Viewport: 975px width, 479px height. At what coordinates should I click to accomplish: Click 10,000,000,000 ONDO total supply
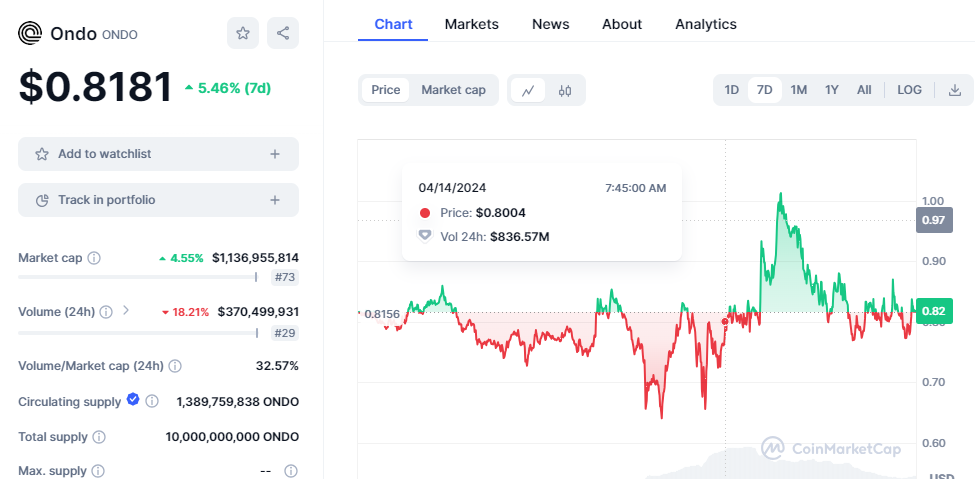[x=232, y=437]
